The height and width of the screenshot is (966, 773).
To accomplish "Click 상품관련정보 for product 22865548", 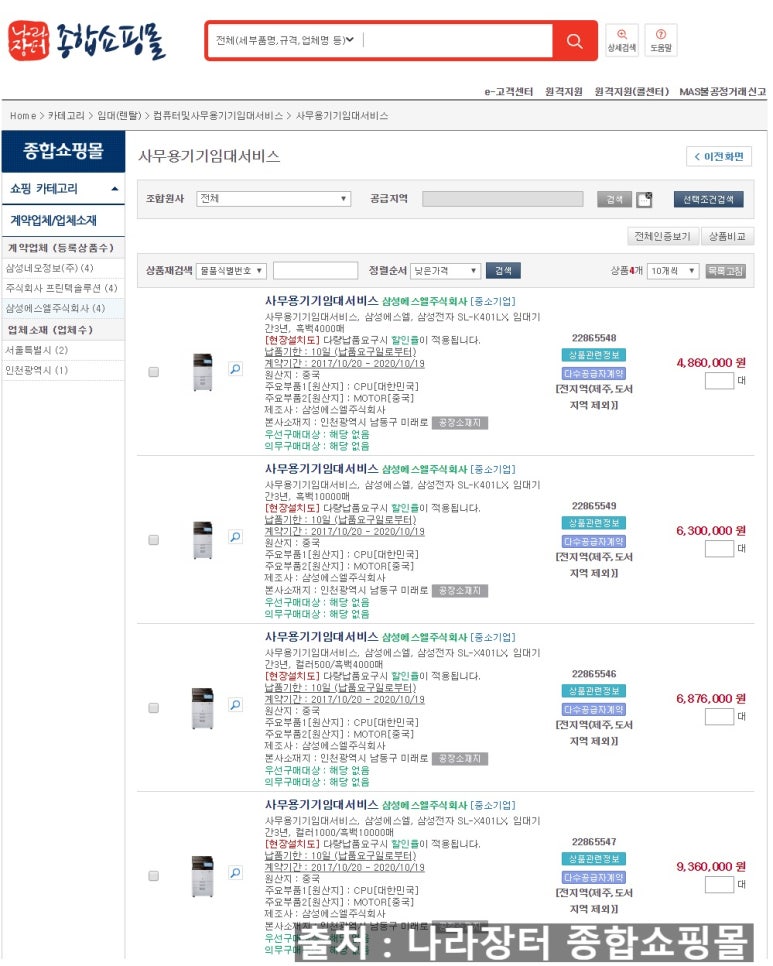I will [x=594, y=355].
